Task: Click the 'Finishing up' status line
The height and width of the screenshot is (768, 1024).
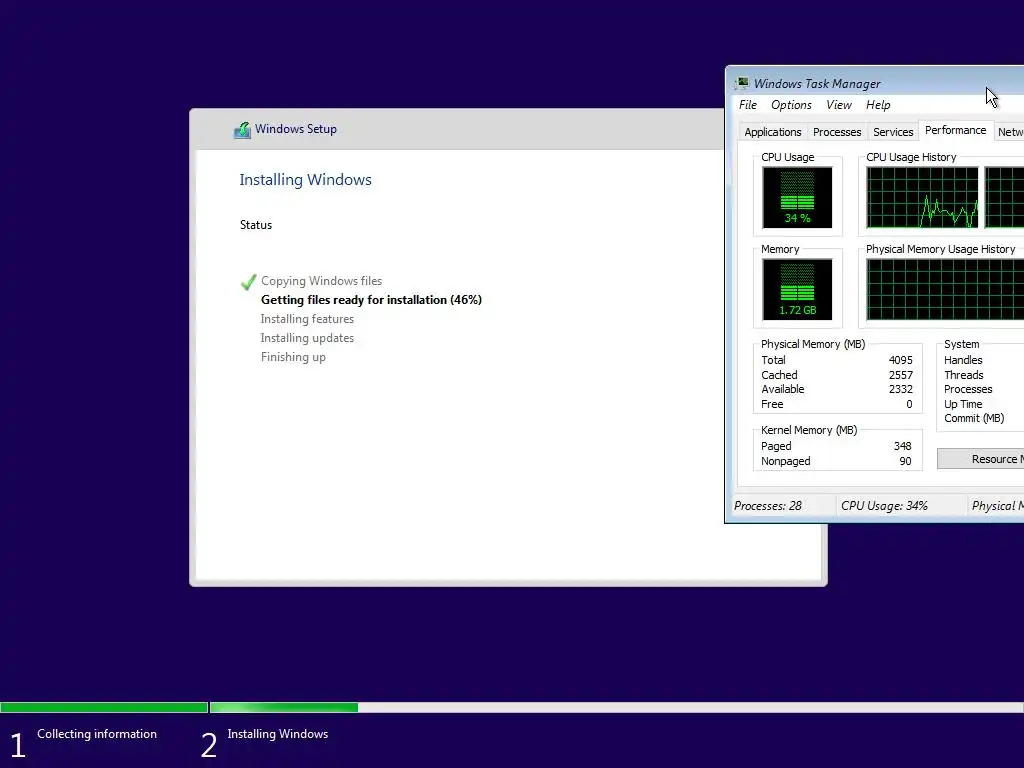Action: (x=293, y=357)
